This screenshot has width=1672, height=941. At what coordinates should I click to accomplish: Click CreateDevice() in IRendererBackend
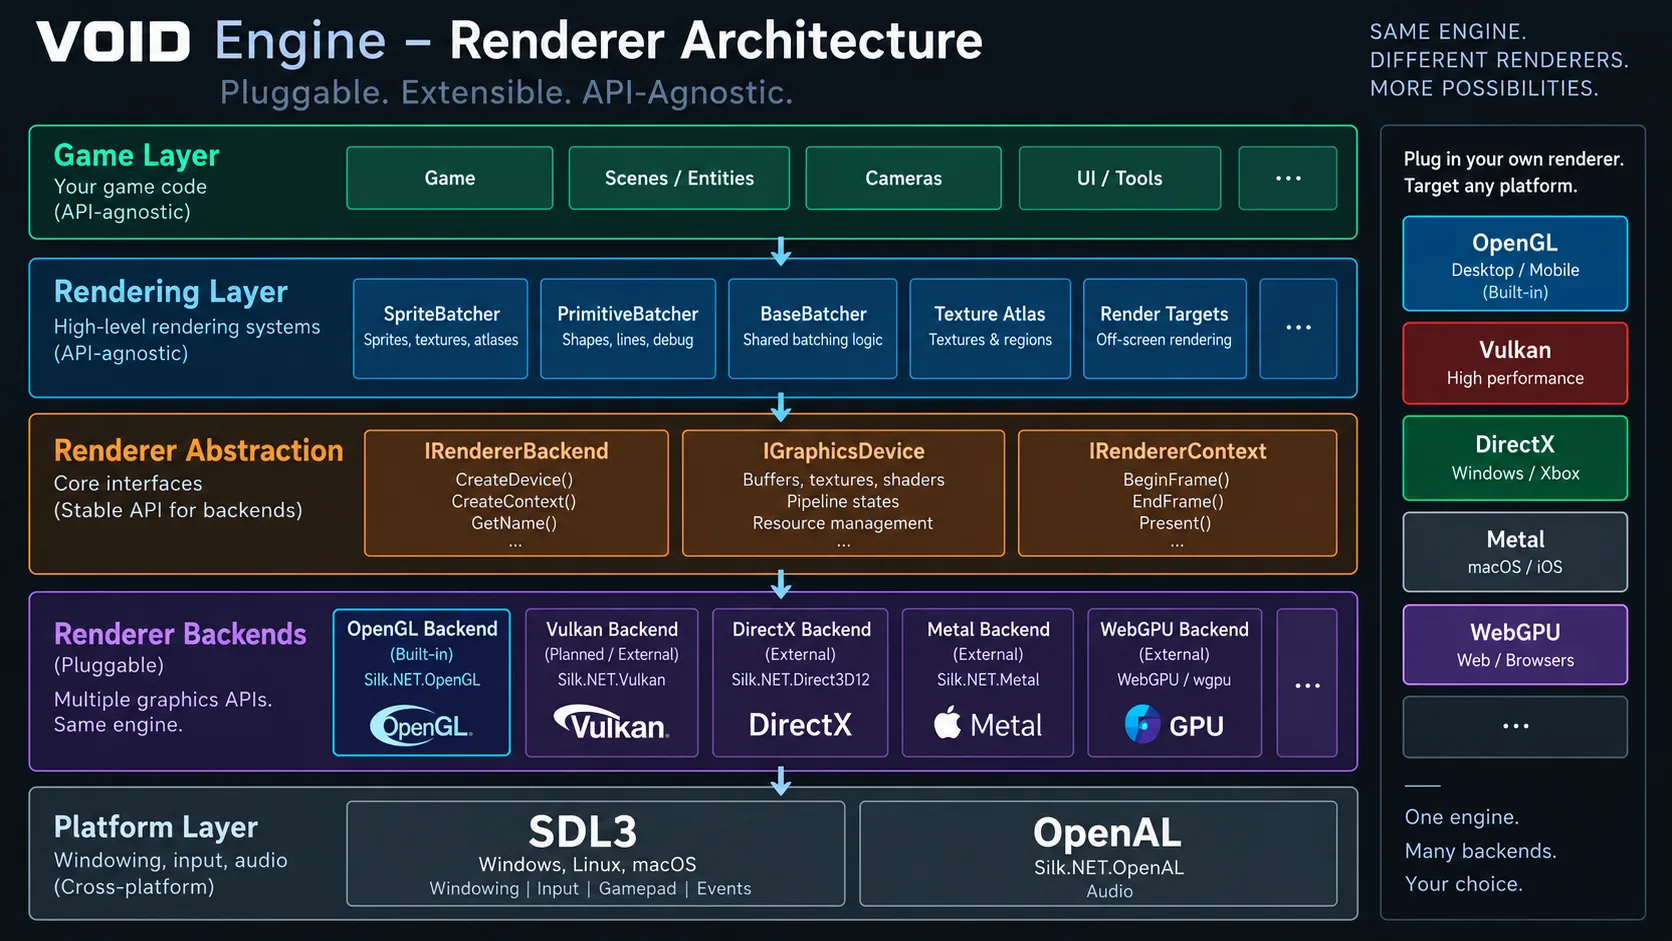click(x=514, y=480)
